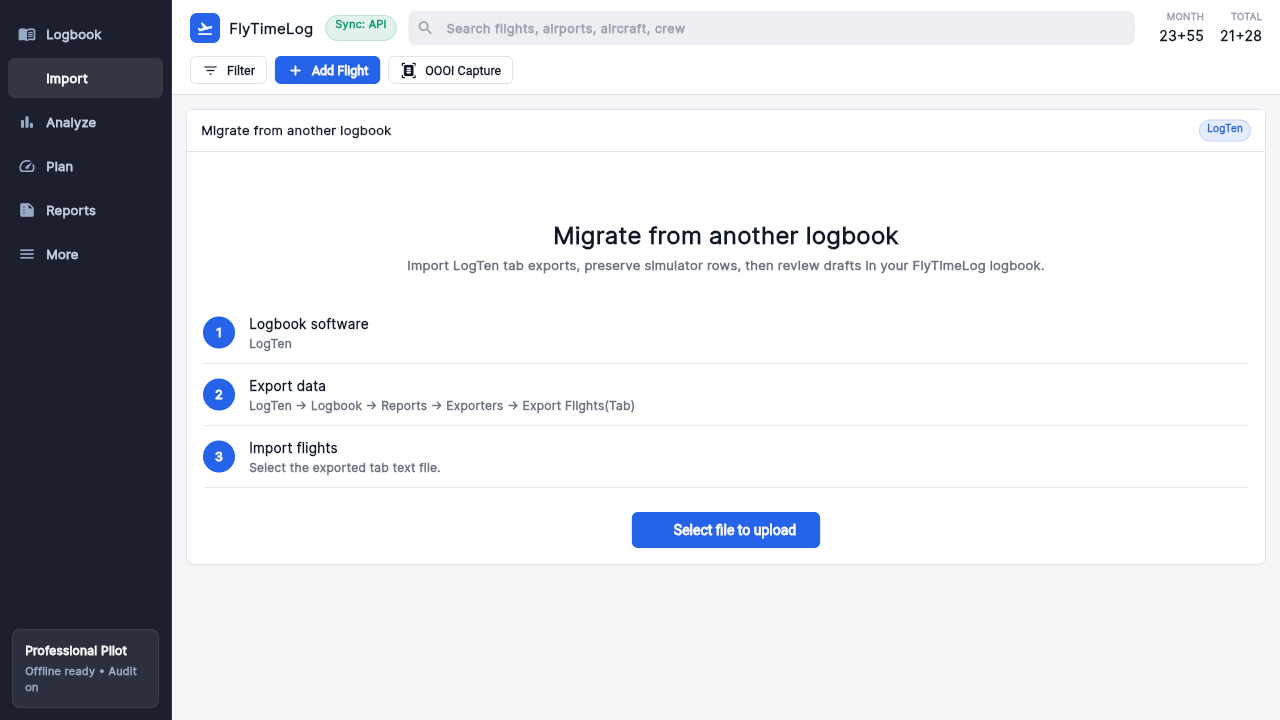Click the Professional Pilot status card
Screen dimensions: 1280x720
[x=85, y=668]
